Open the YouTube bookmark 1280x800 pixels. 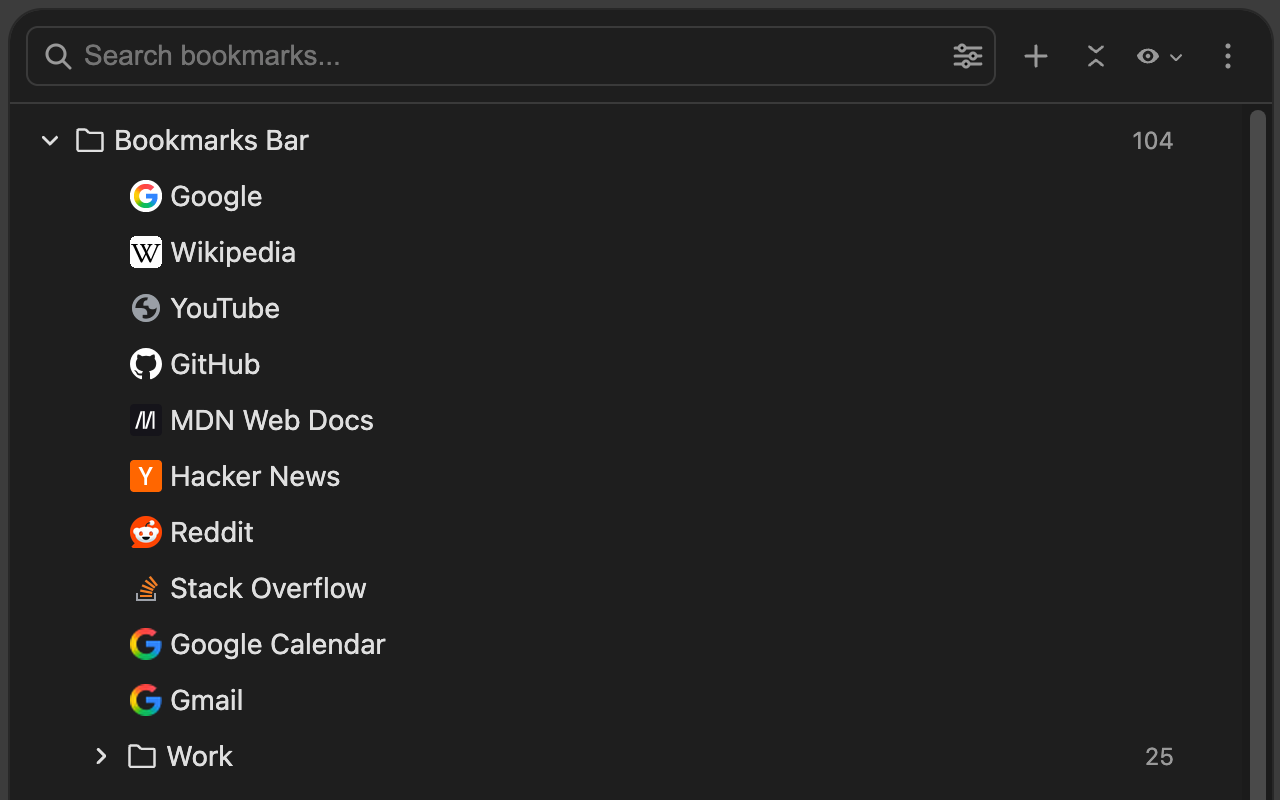tap(224, 308)
